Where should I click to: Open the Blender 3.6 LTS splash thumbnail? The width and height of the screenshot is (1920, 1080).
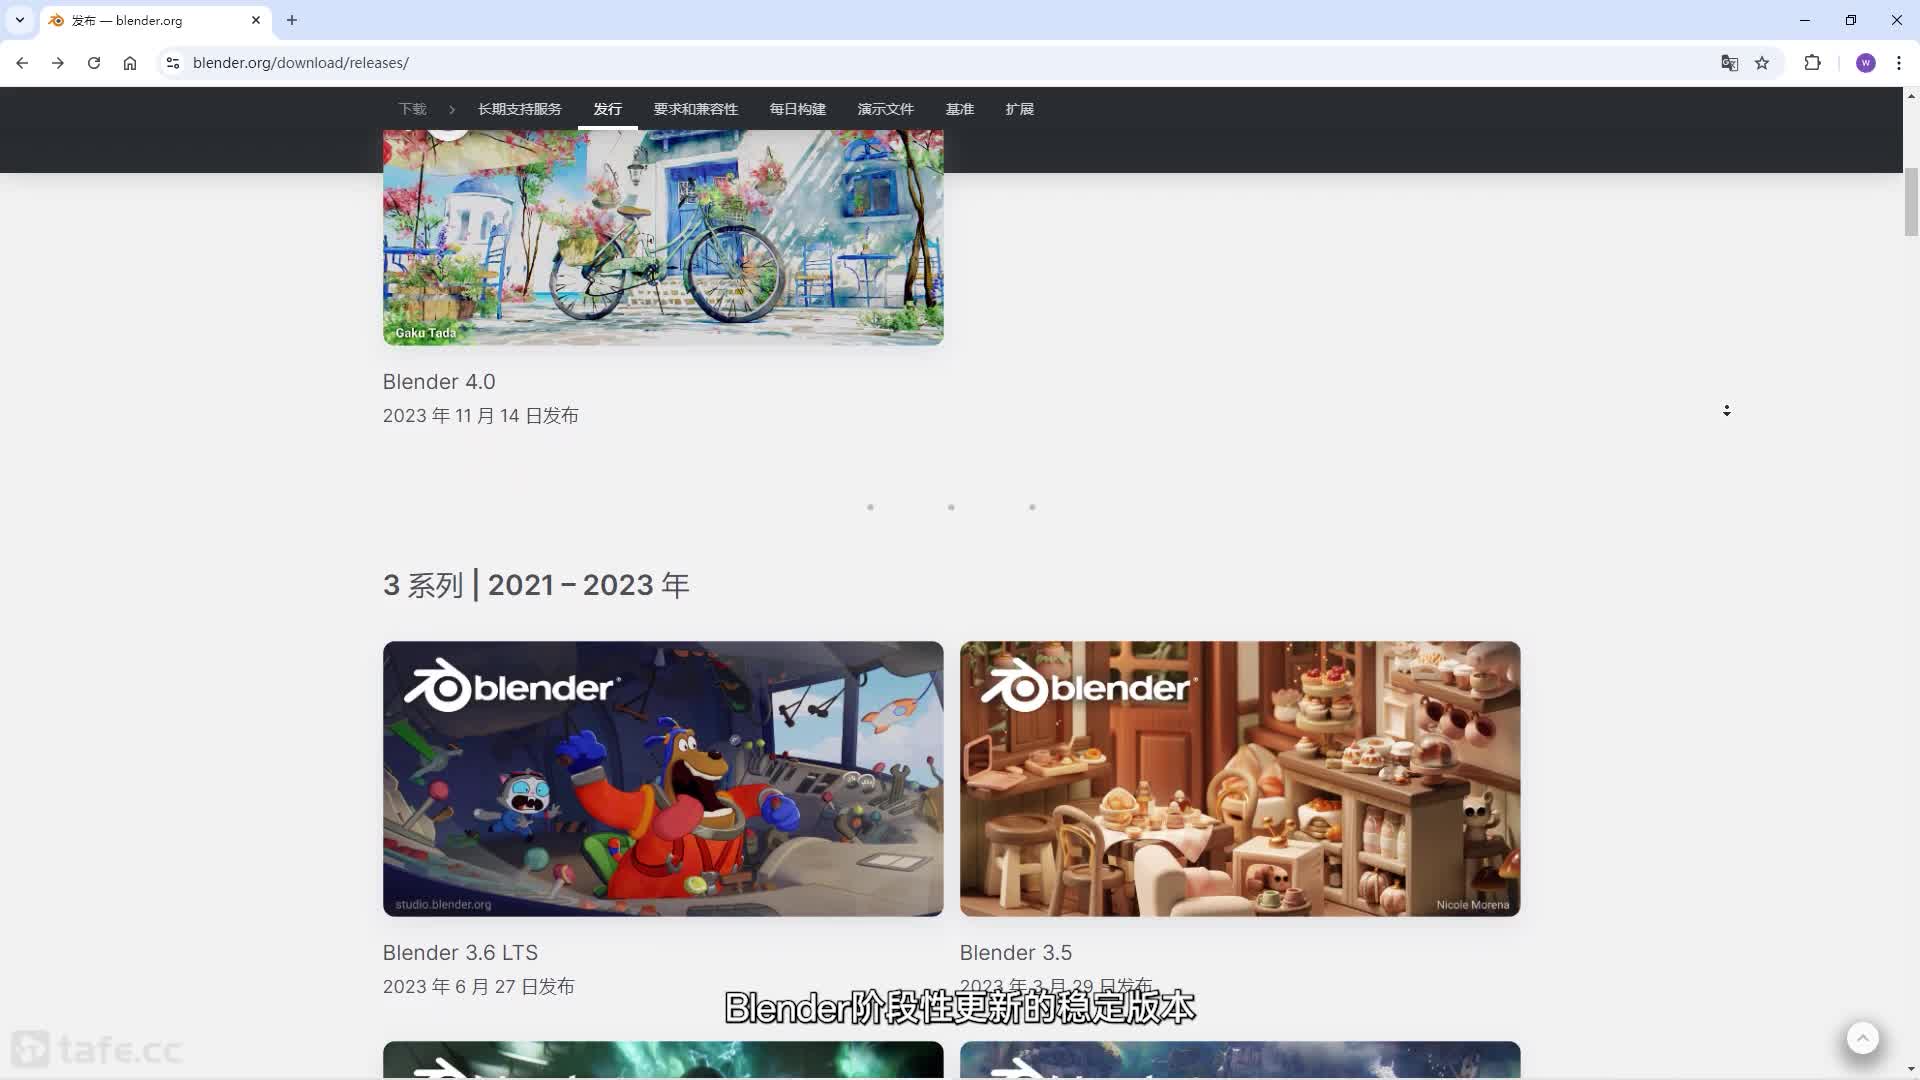click(663, 779)
